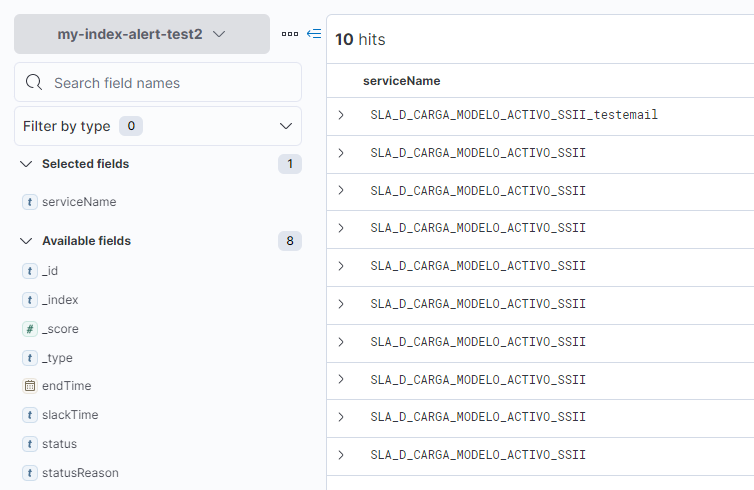Click the _index field name
Viewport: 754px width, 490px height.
pyautogui.click(x=60, y=300)
